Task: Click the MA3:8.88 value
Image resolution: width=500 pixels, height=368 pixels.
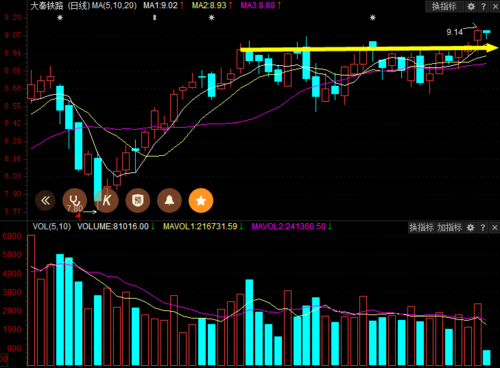Action: pos(258,6)
